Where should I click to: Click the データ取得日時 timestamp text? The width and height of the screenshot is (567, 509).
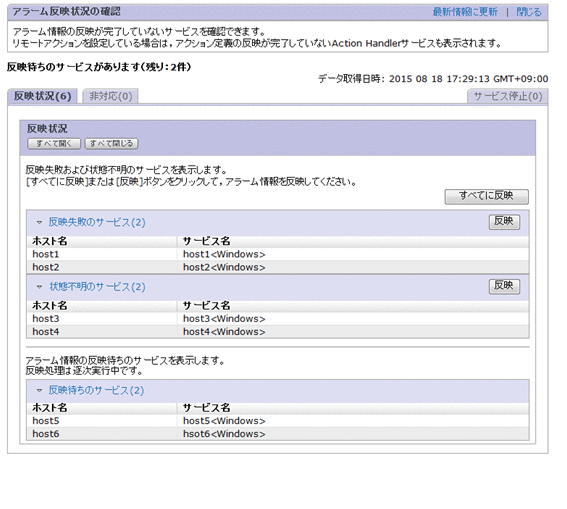[433, 79]
